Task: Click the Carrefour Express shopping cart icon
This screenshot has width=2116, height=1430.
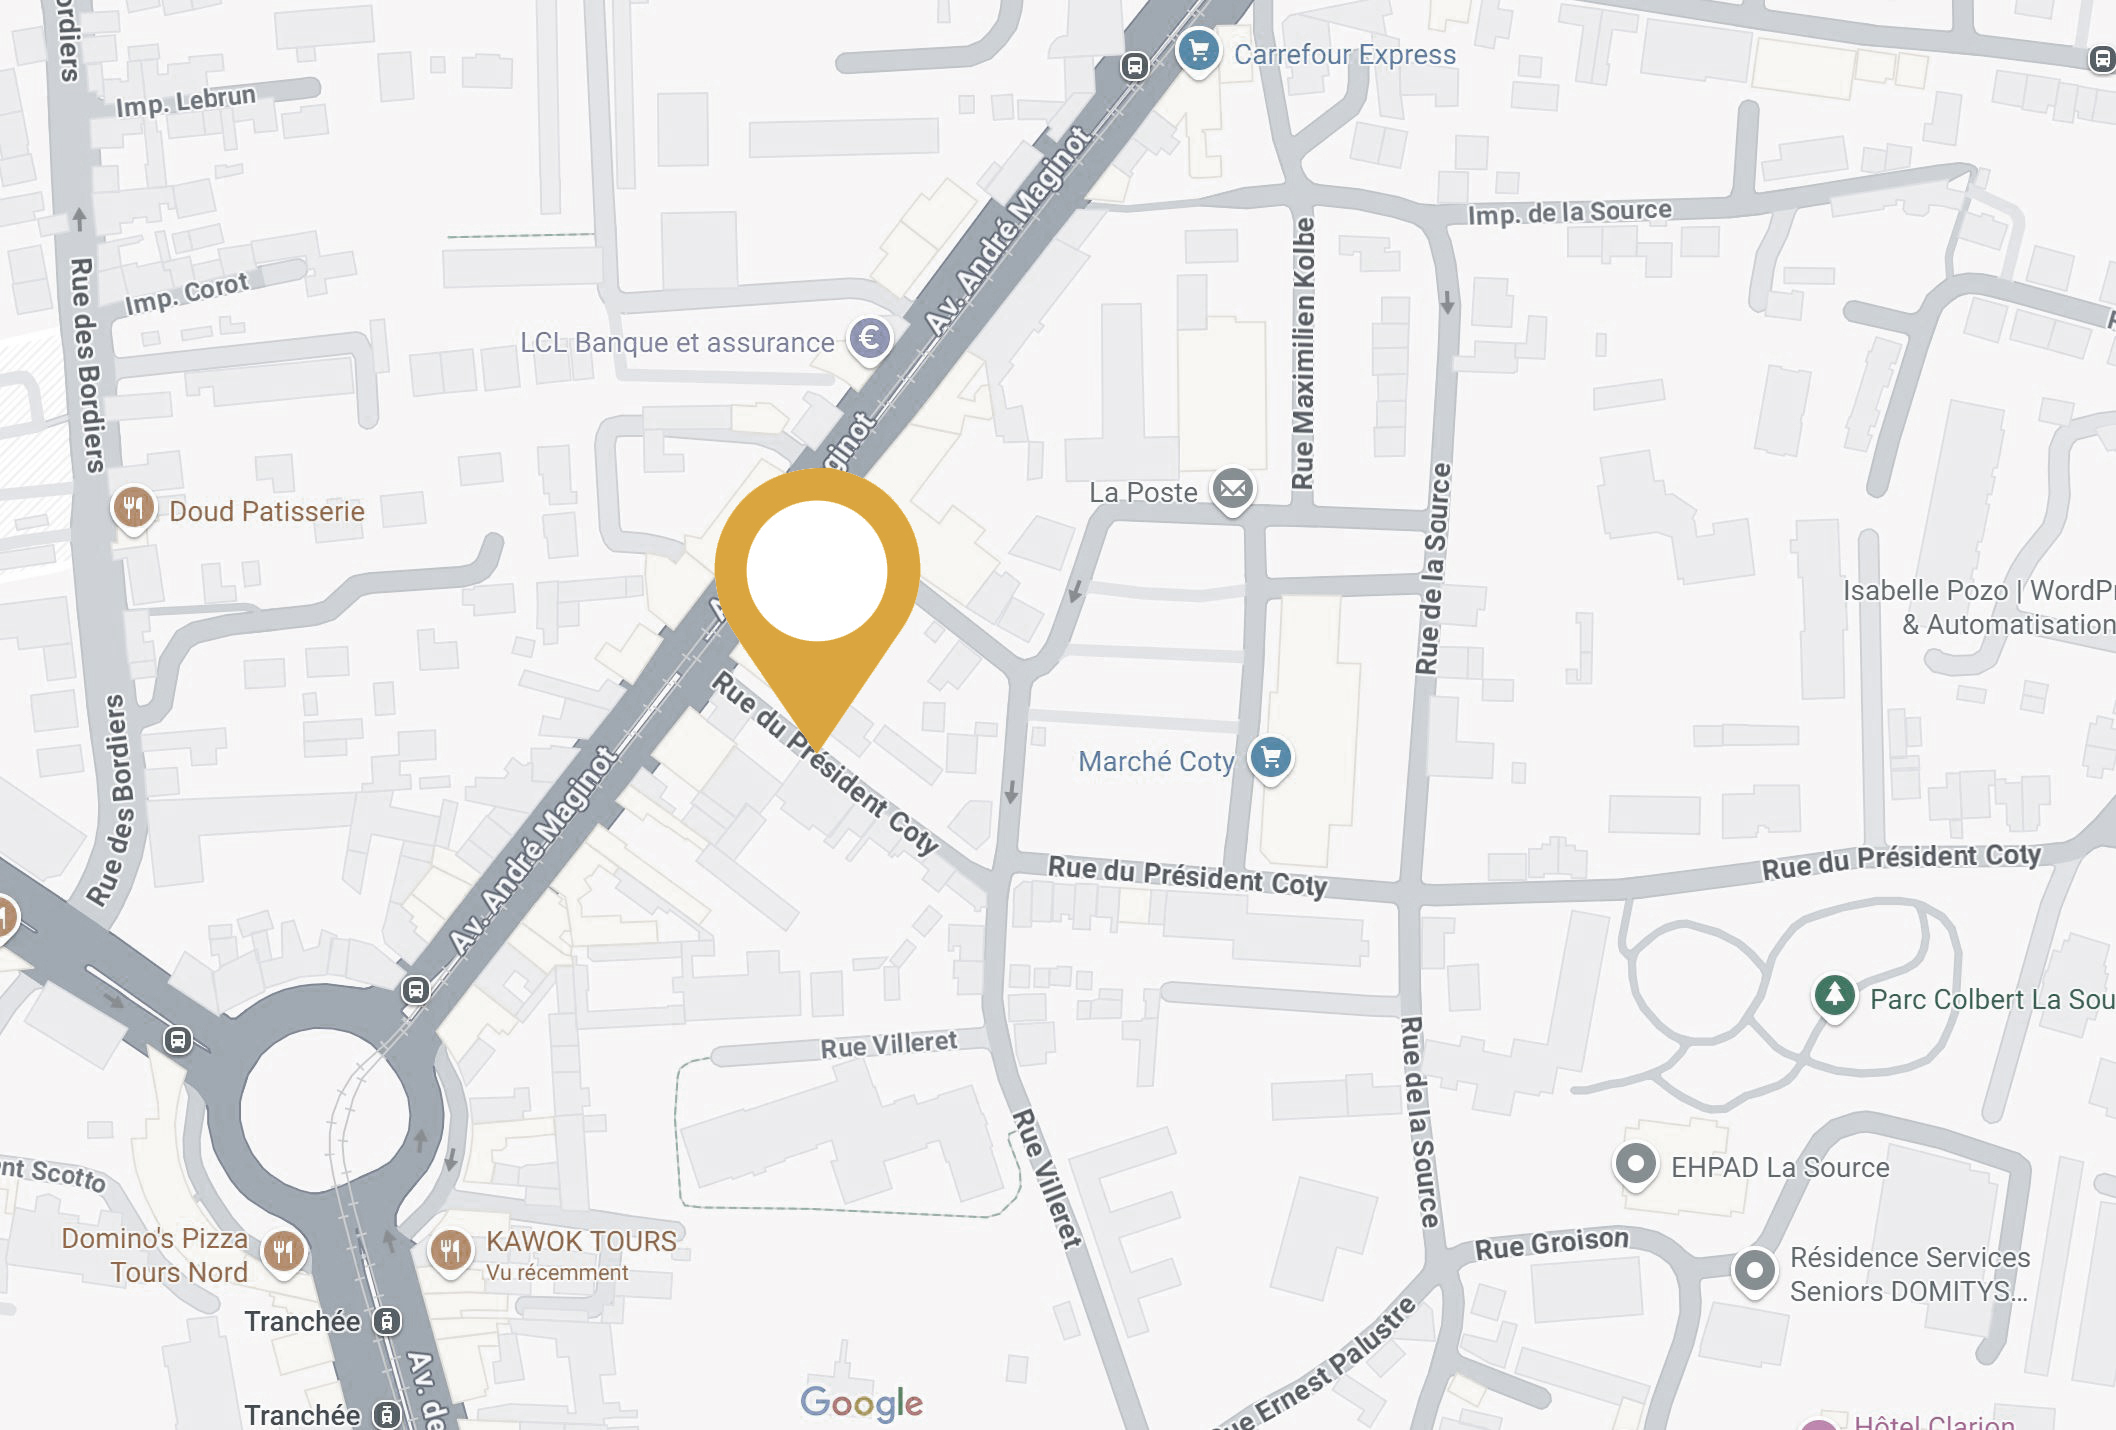Action: 1198,51
